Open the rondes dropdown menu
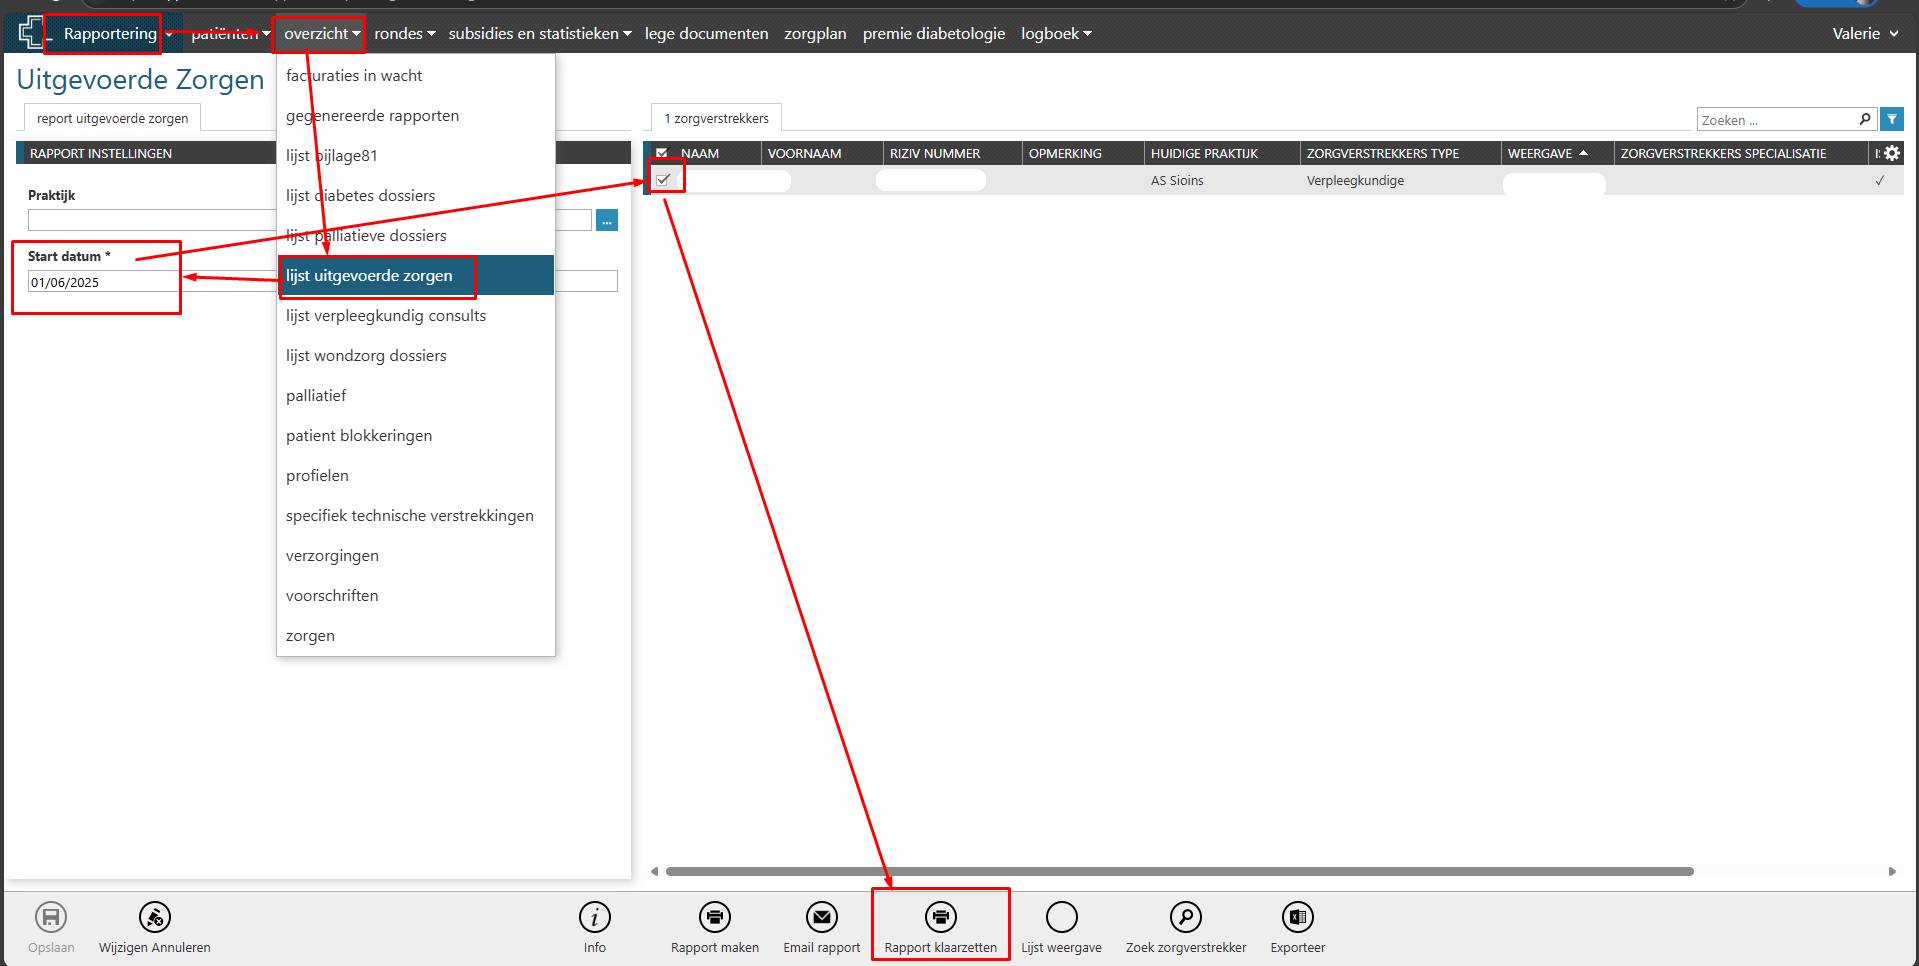 [405, 34]
